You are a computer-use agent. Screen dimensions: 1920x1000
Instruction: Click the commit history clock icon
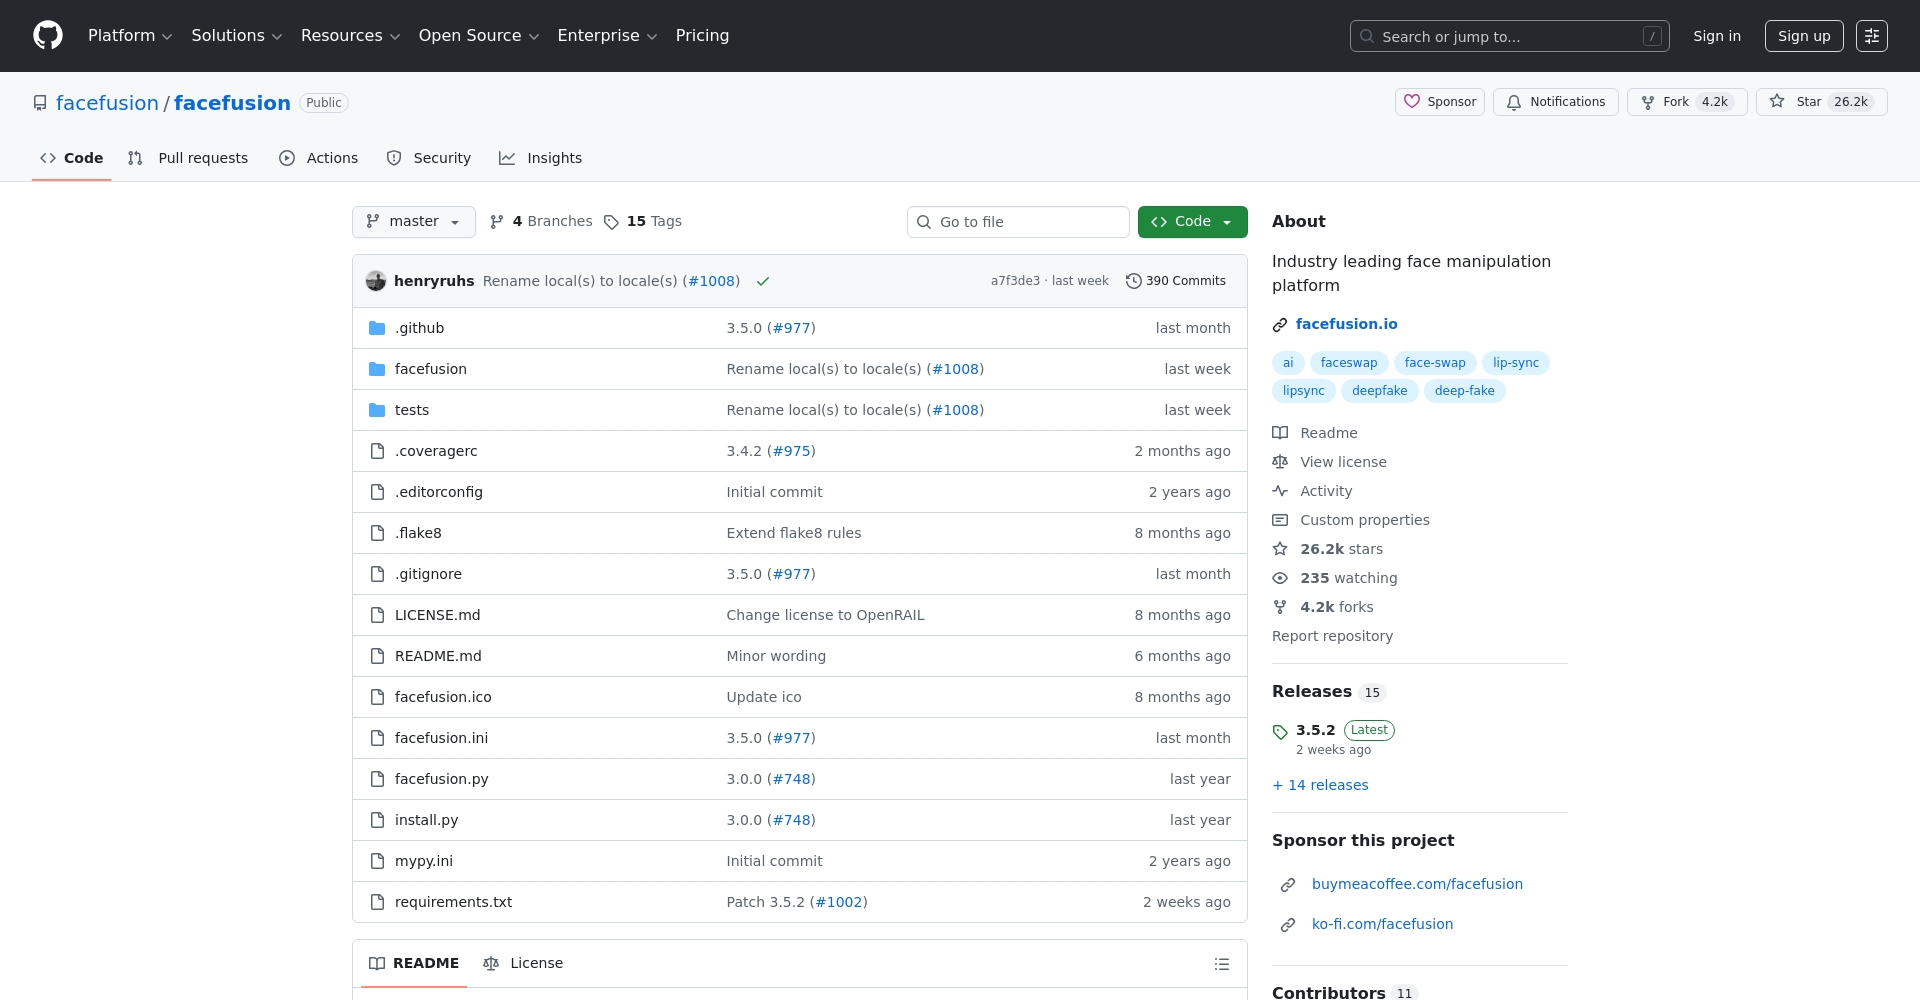pyautogui.click(x=1133, y=282)
